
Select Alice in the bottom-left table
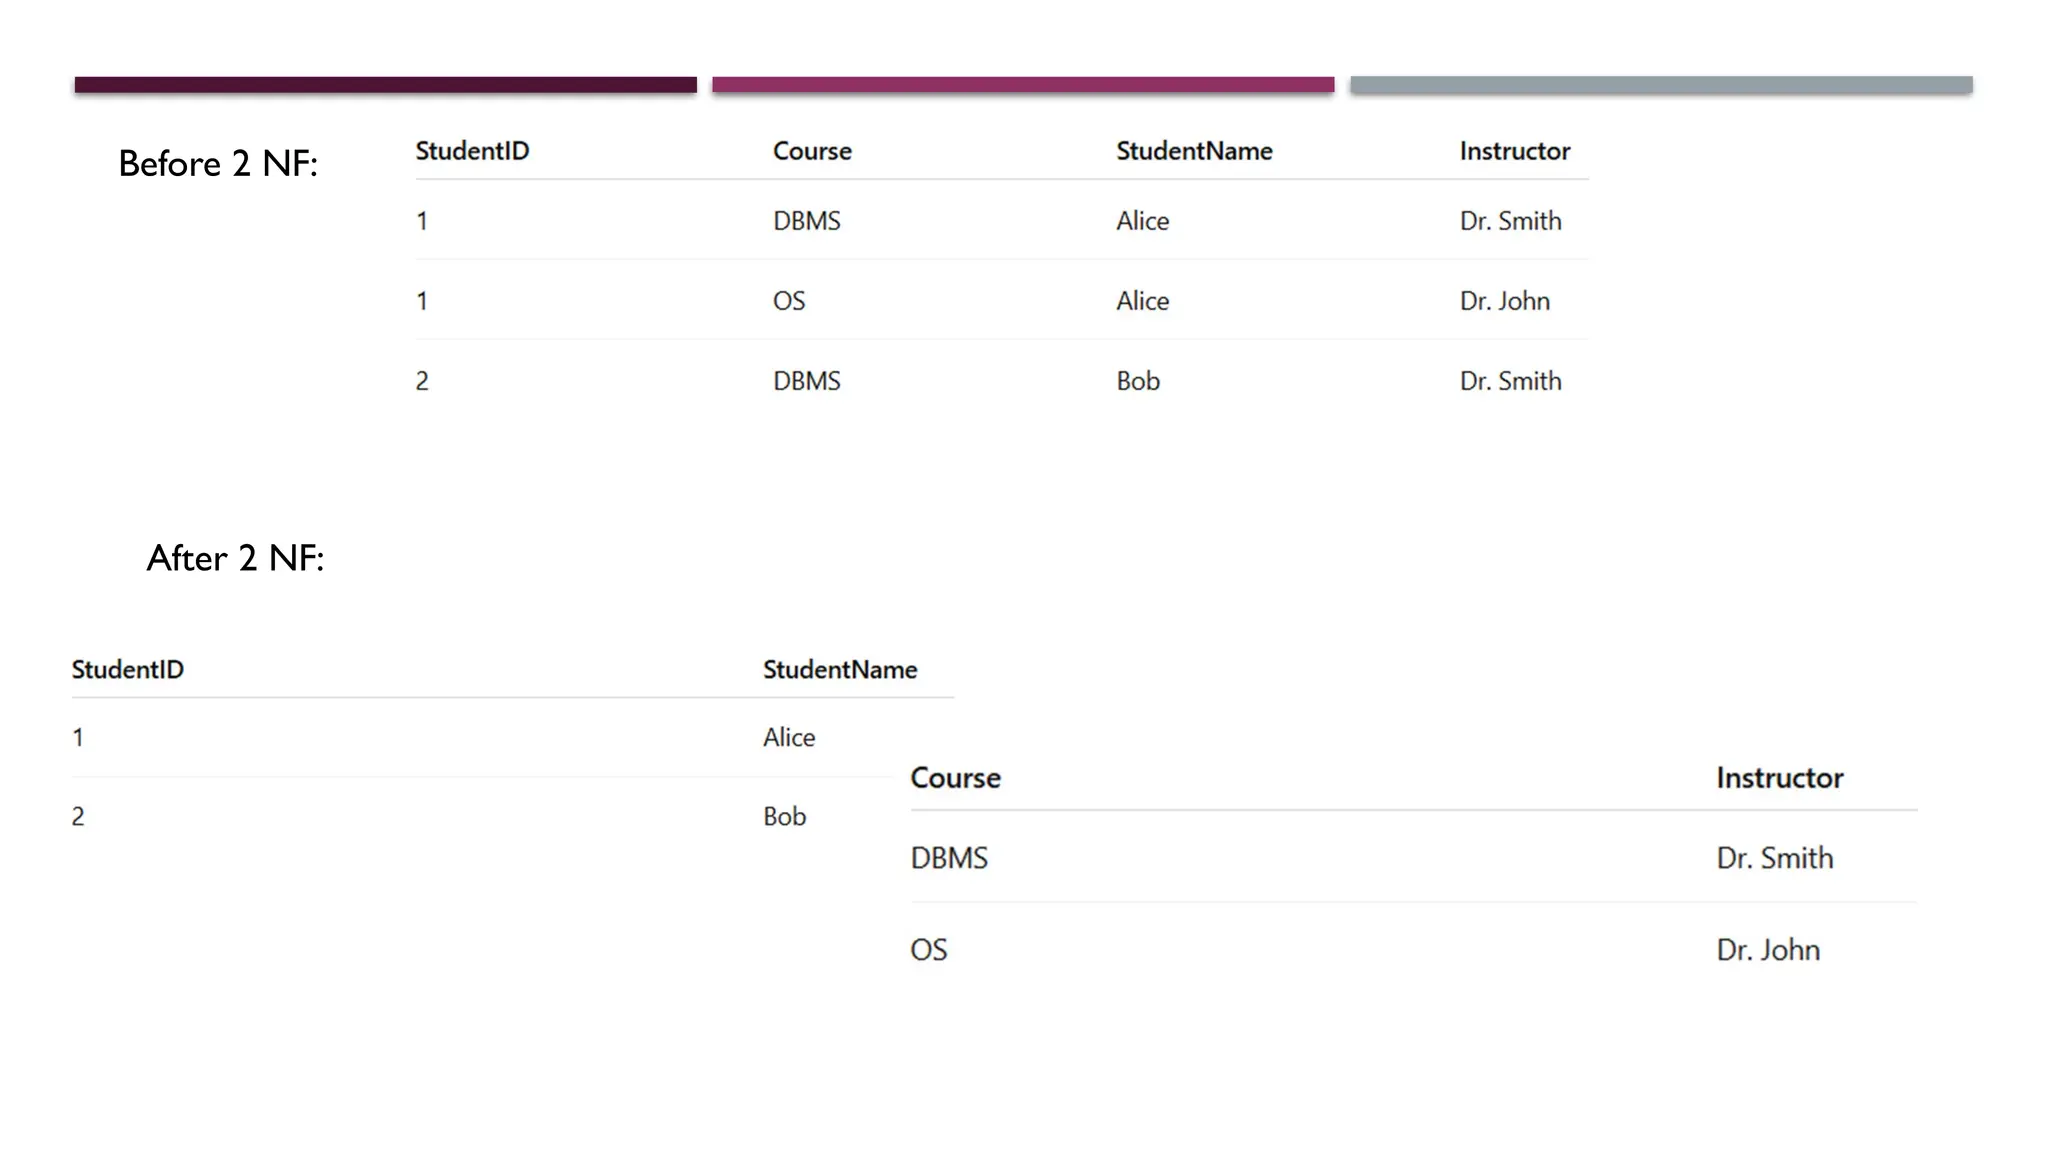789,738
